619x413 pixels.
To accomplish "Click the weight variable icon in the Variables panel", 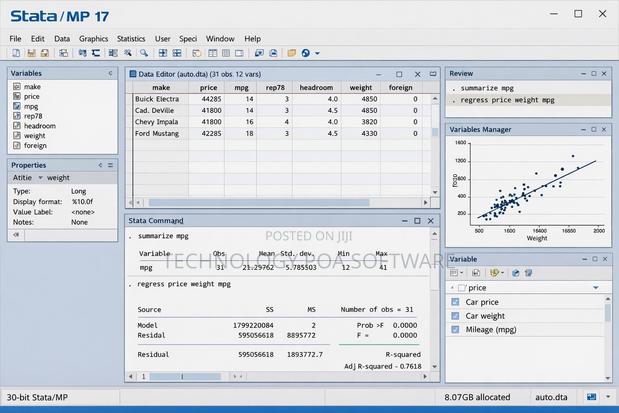I will coord(17,135).
